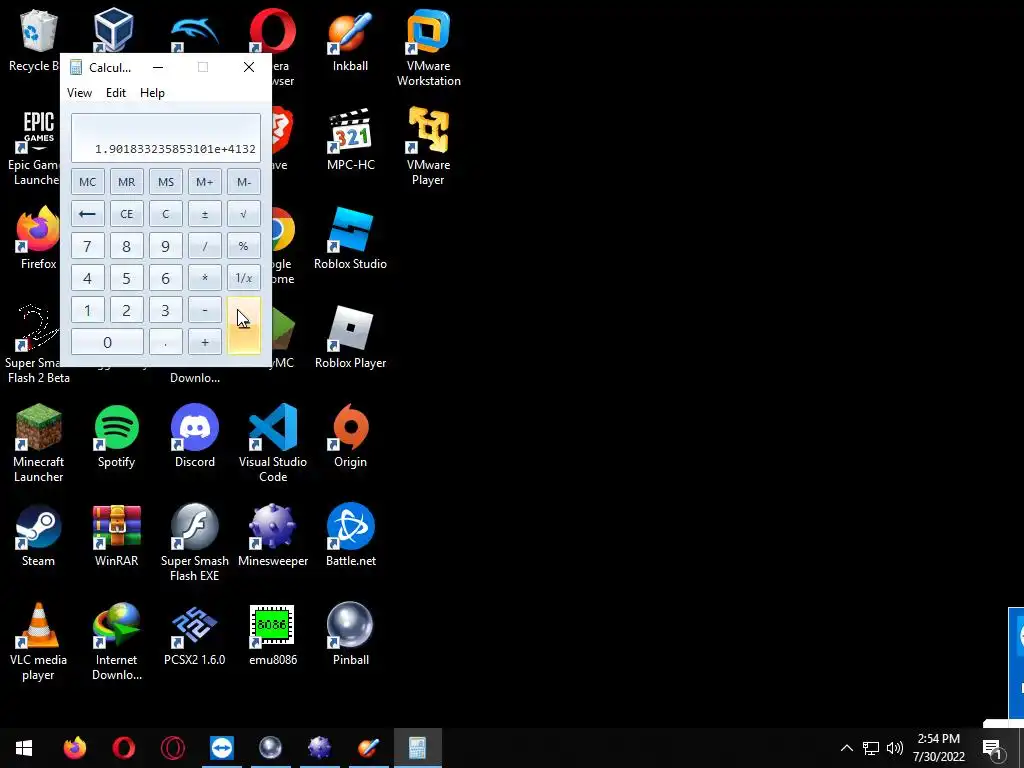Click the square root button
The height and width of the screenshot is (768, 1024).
[244, 214]
